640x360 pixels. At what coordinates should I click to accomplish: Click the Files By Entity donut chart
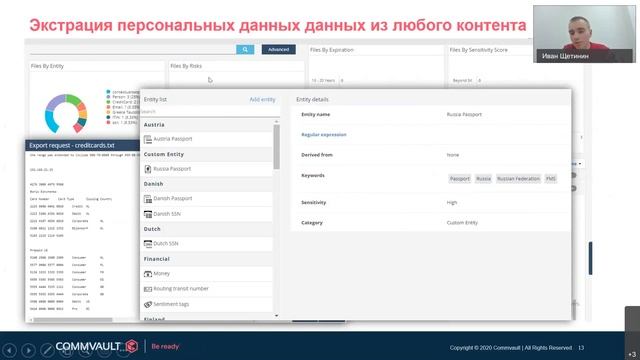pyautogui.click(x=66, y=114)
